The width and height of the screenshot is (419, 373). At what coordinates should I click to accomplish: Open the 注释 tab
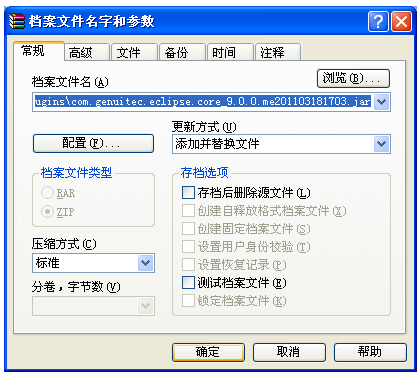pyautogui.click(x=278, y=53)
